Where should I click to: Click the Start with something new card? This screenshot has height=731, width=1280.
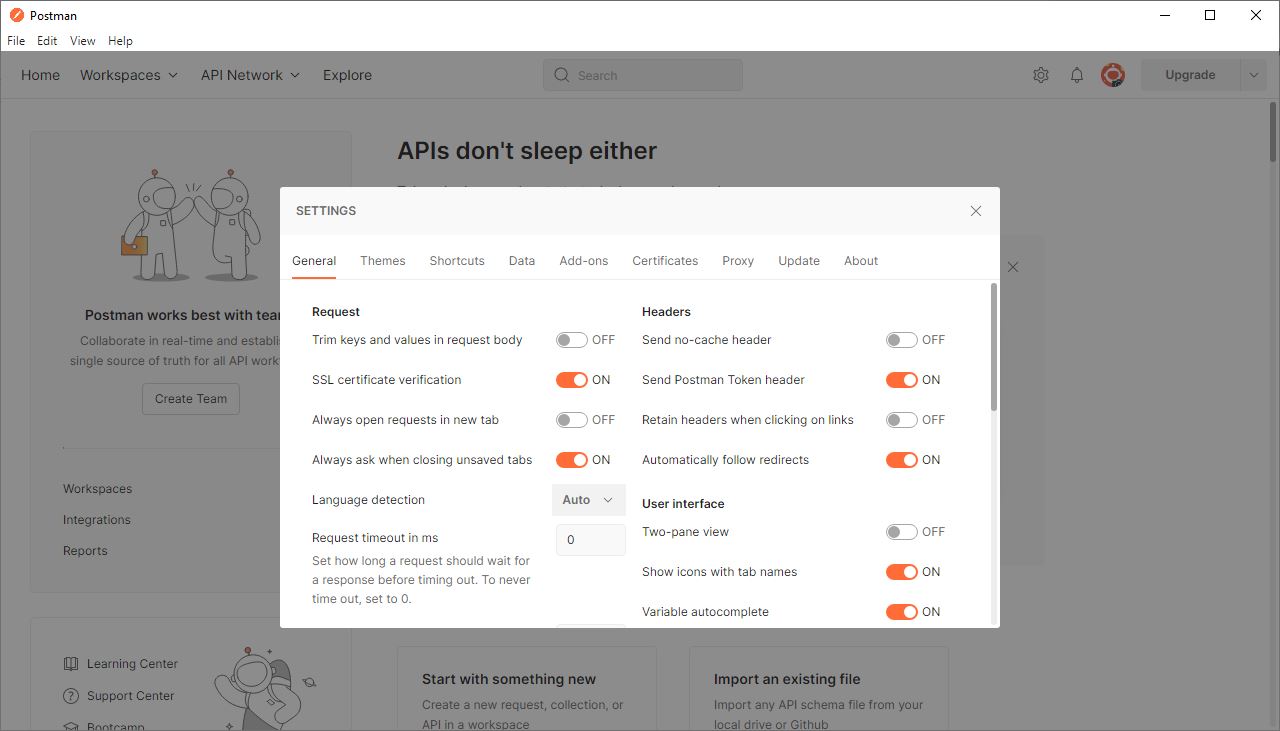click(527, 688)
